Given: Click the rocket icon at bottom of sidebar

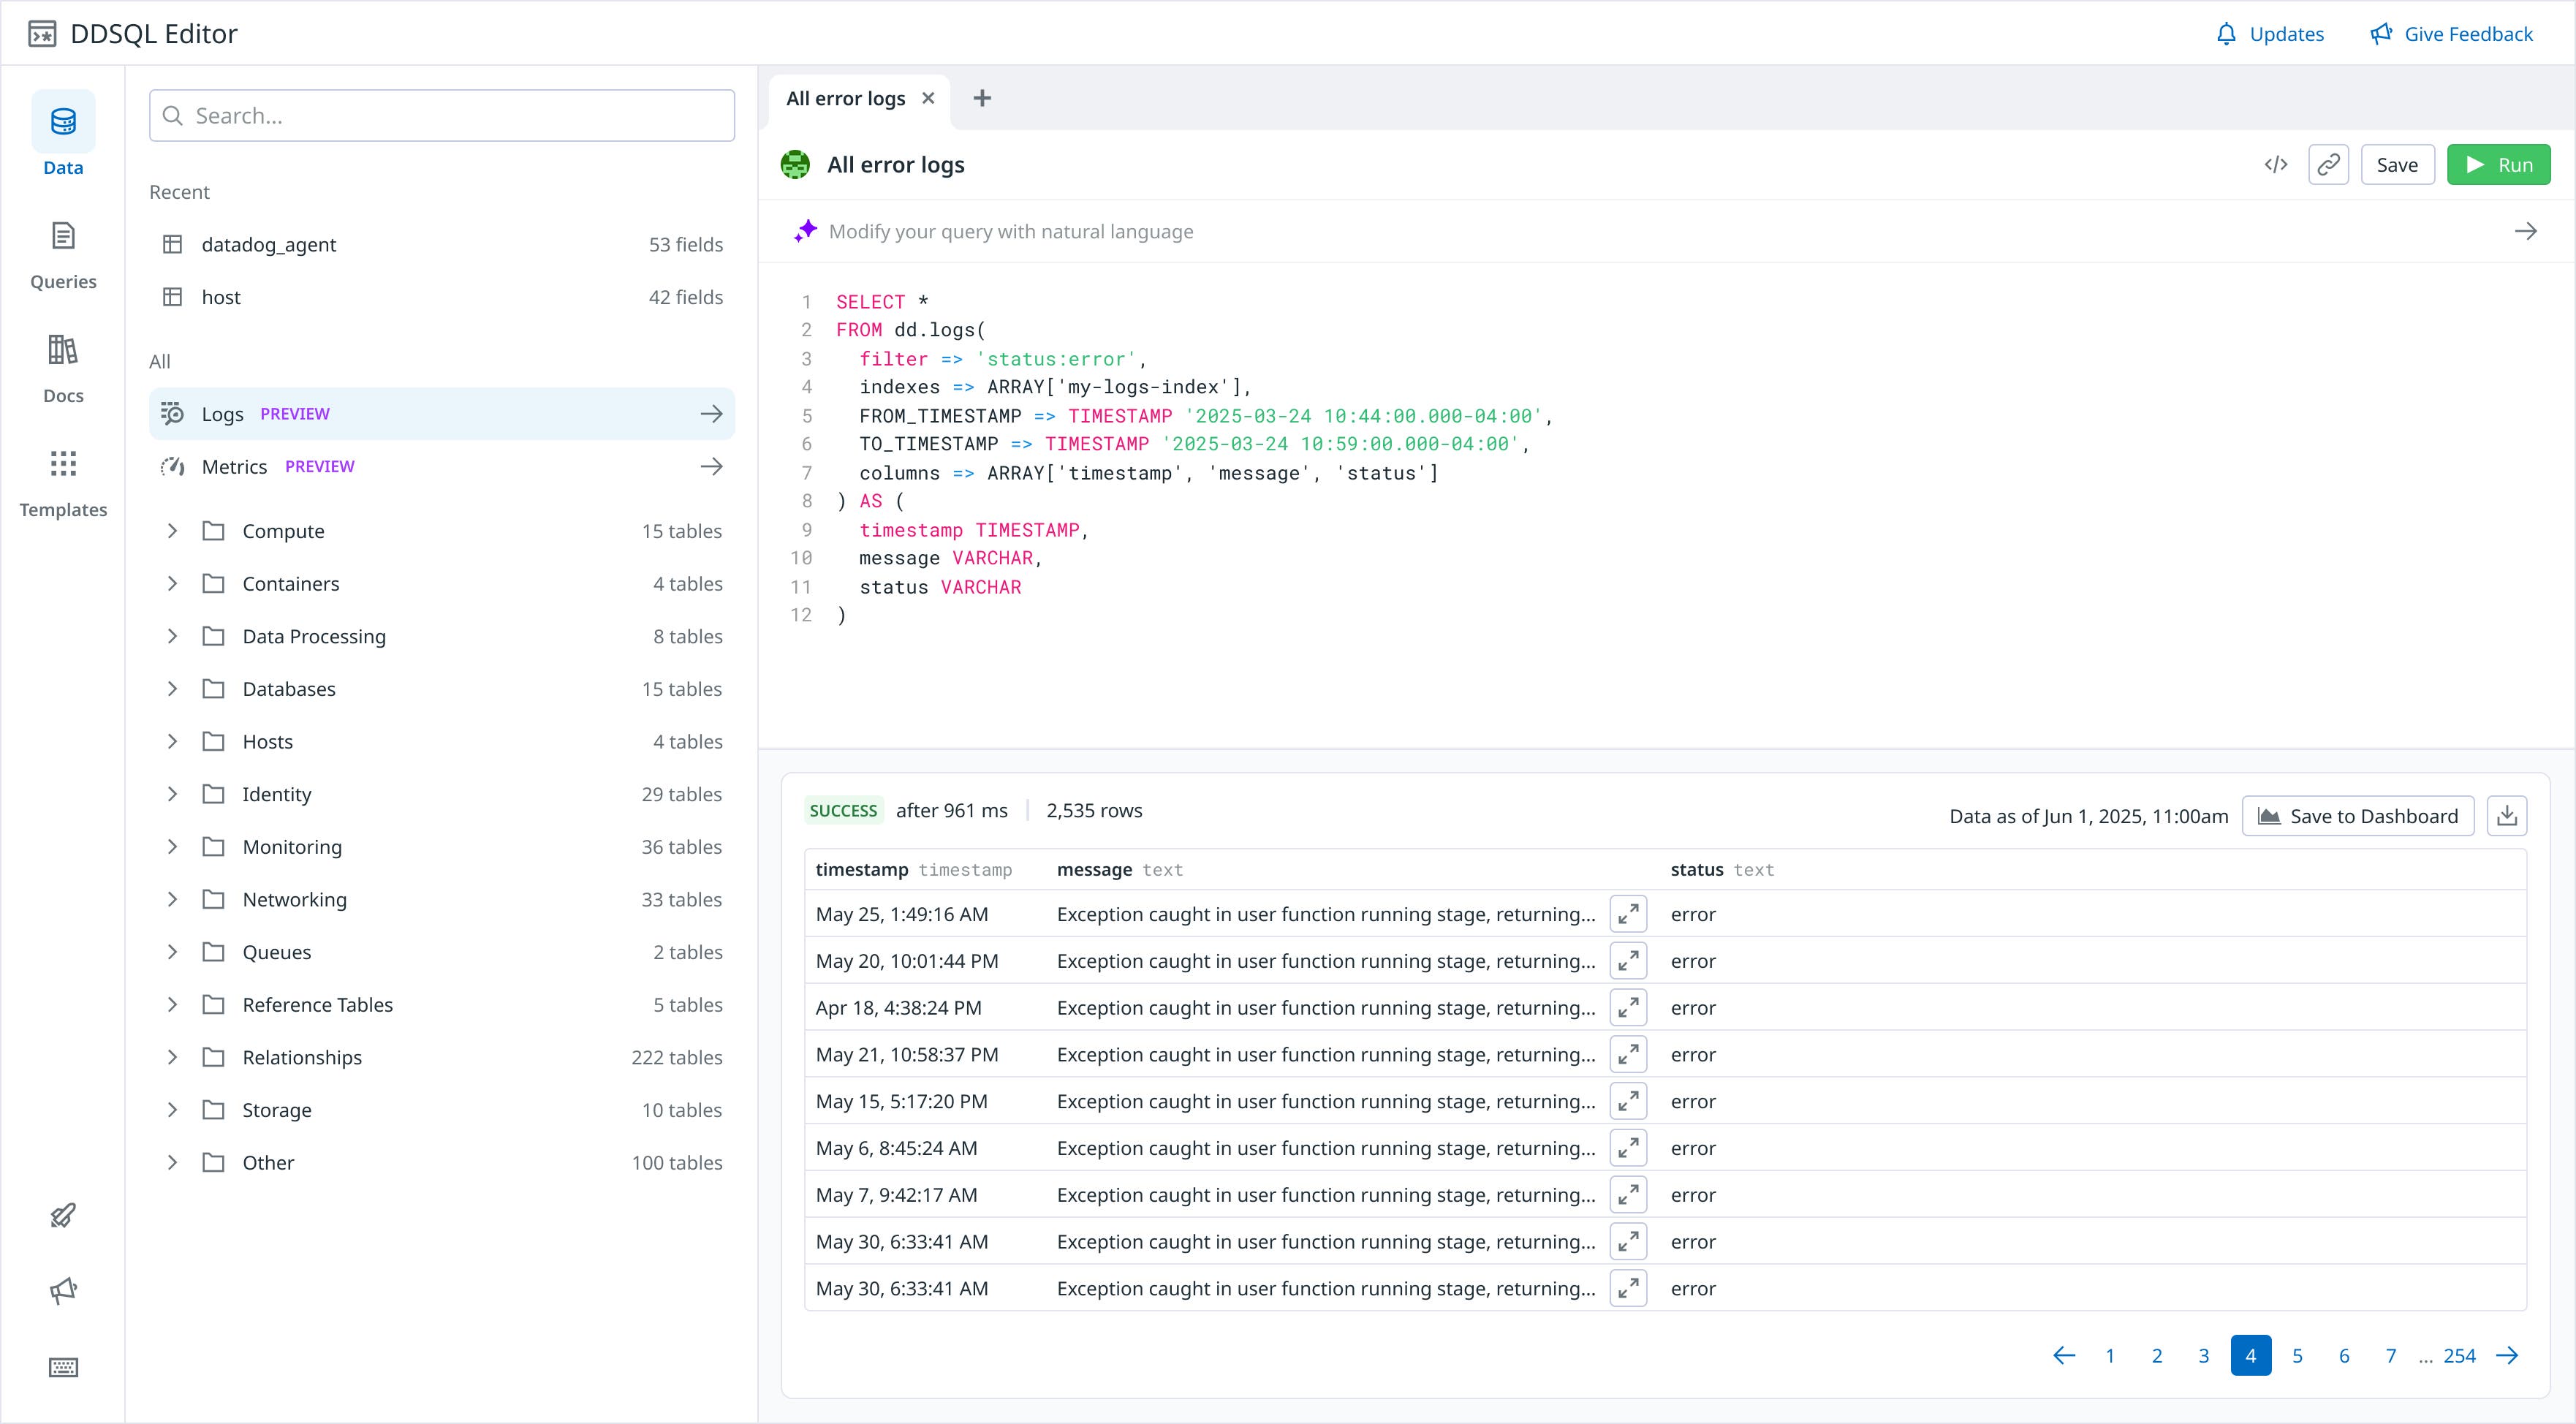Looking at the screenshot, I should (62, 1214).
